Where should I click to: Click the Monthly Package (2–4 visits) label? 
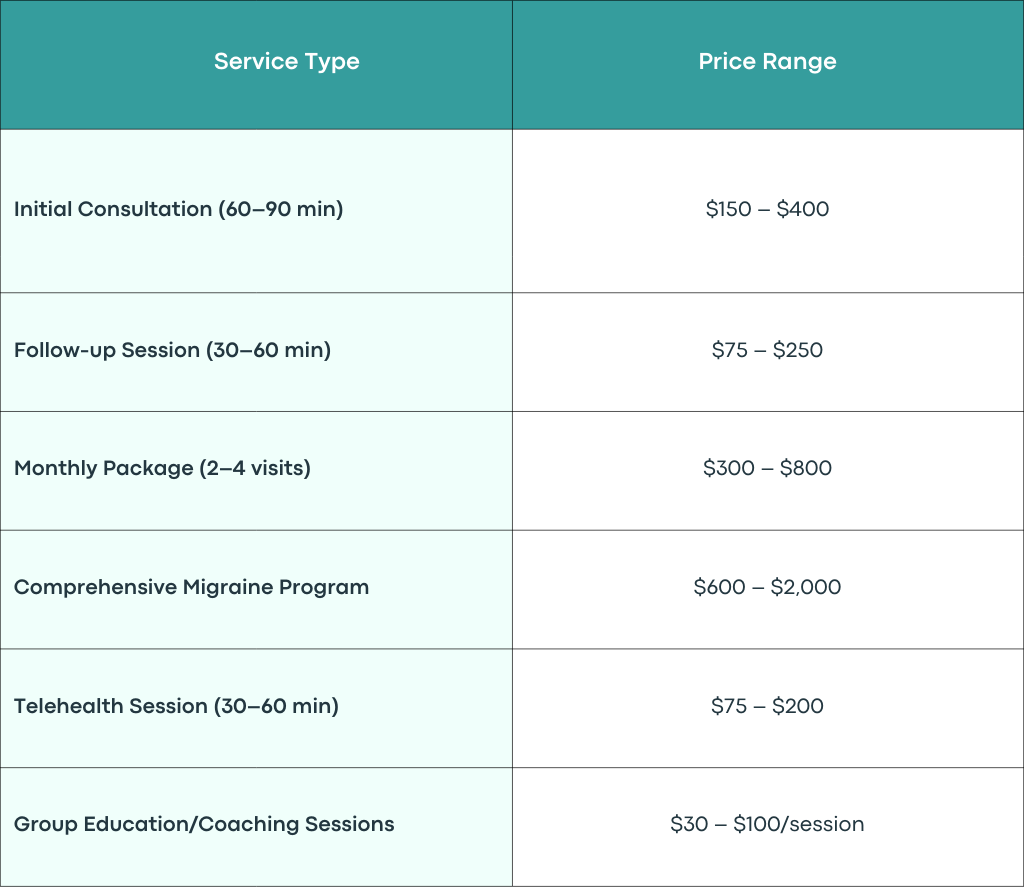(x=162, y=468)
